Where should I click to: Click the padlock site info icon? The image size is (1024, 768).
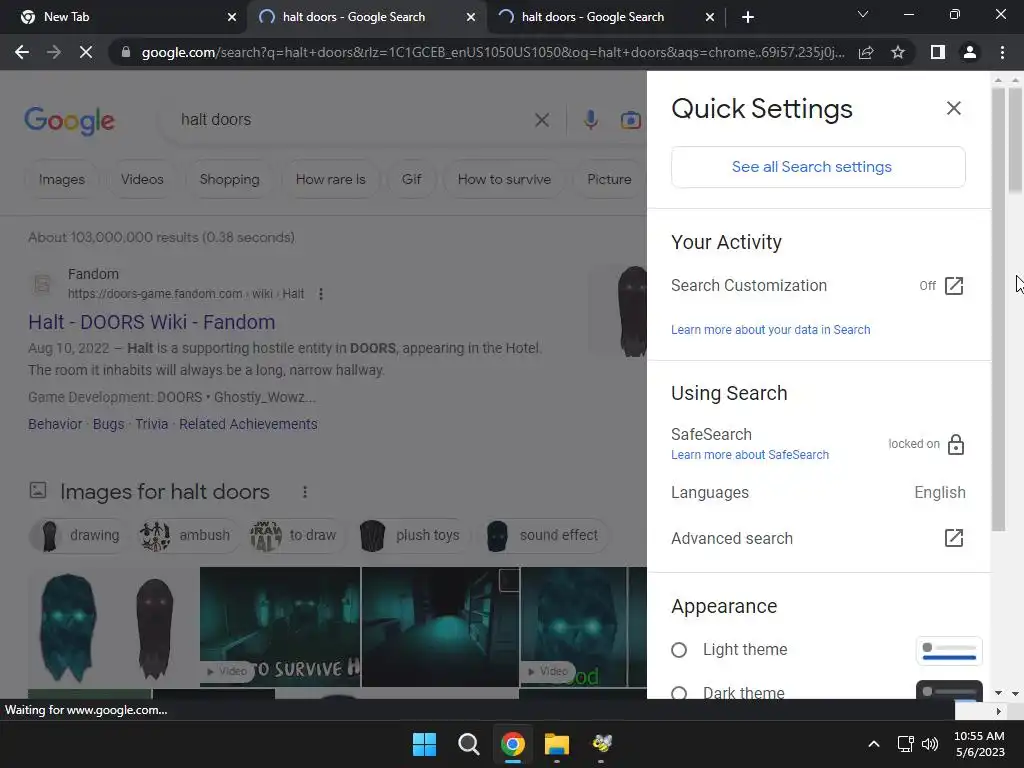(125, 52)
